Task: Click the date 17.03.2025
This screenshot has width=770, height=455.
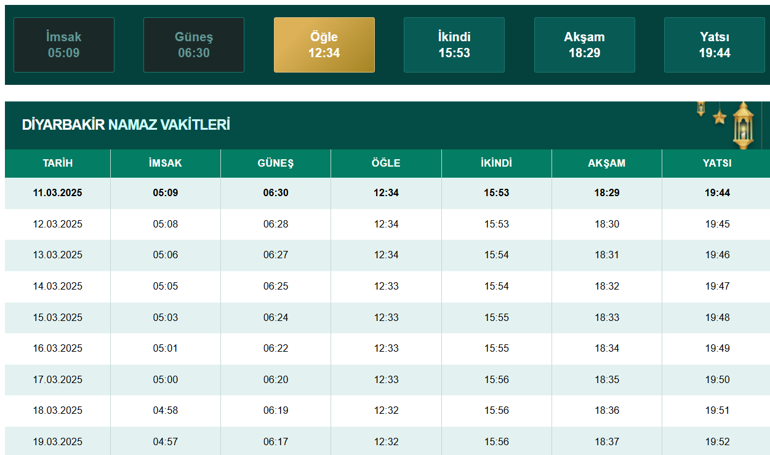Action: tap(57, 379)
